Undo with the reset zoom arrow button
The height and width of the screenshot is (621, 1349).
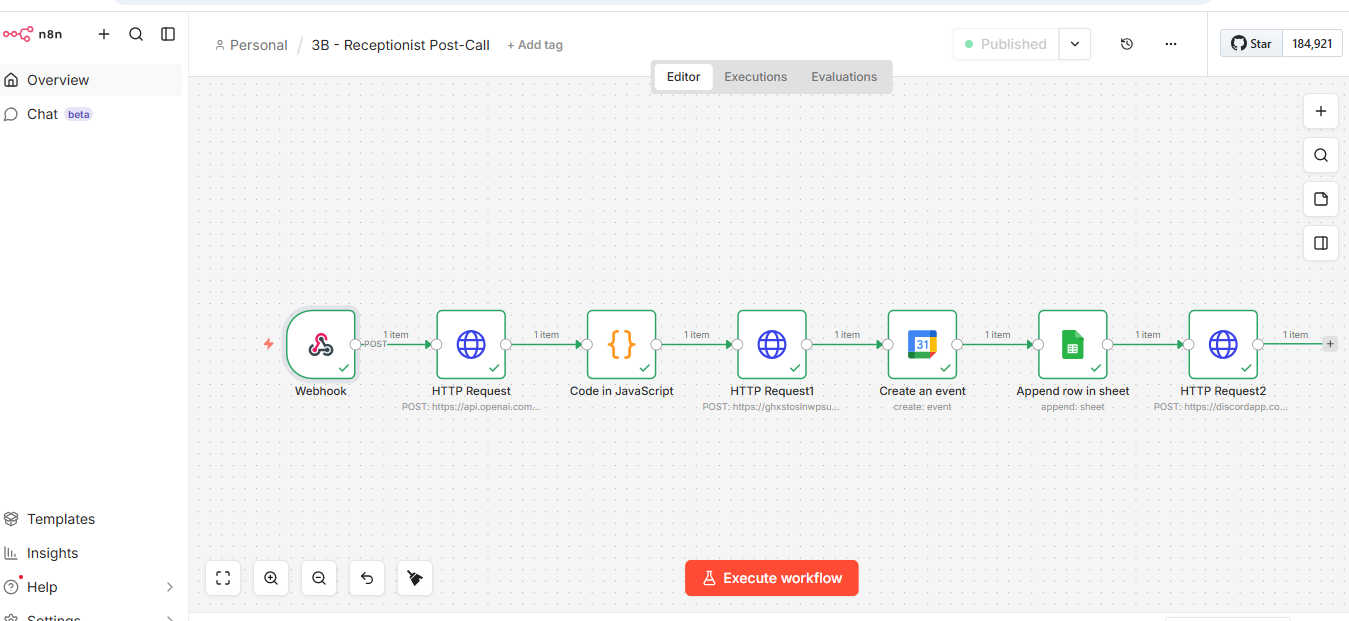click(367, 578)
